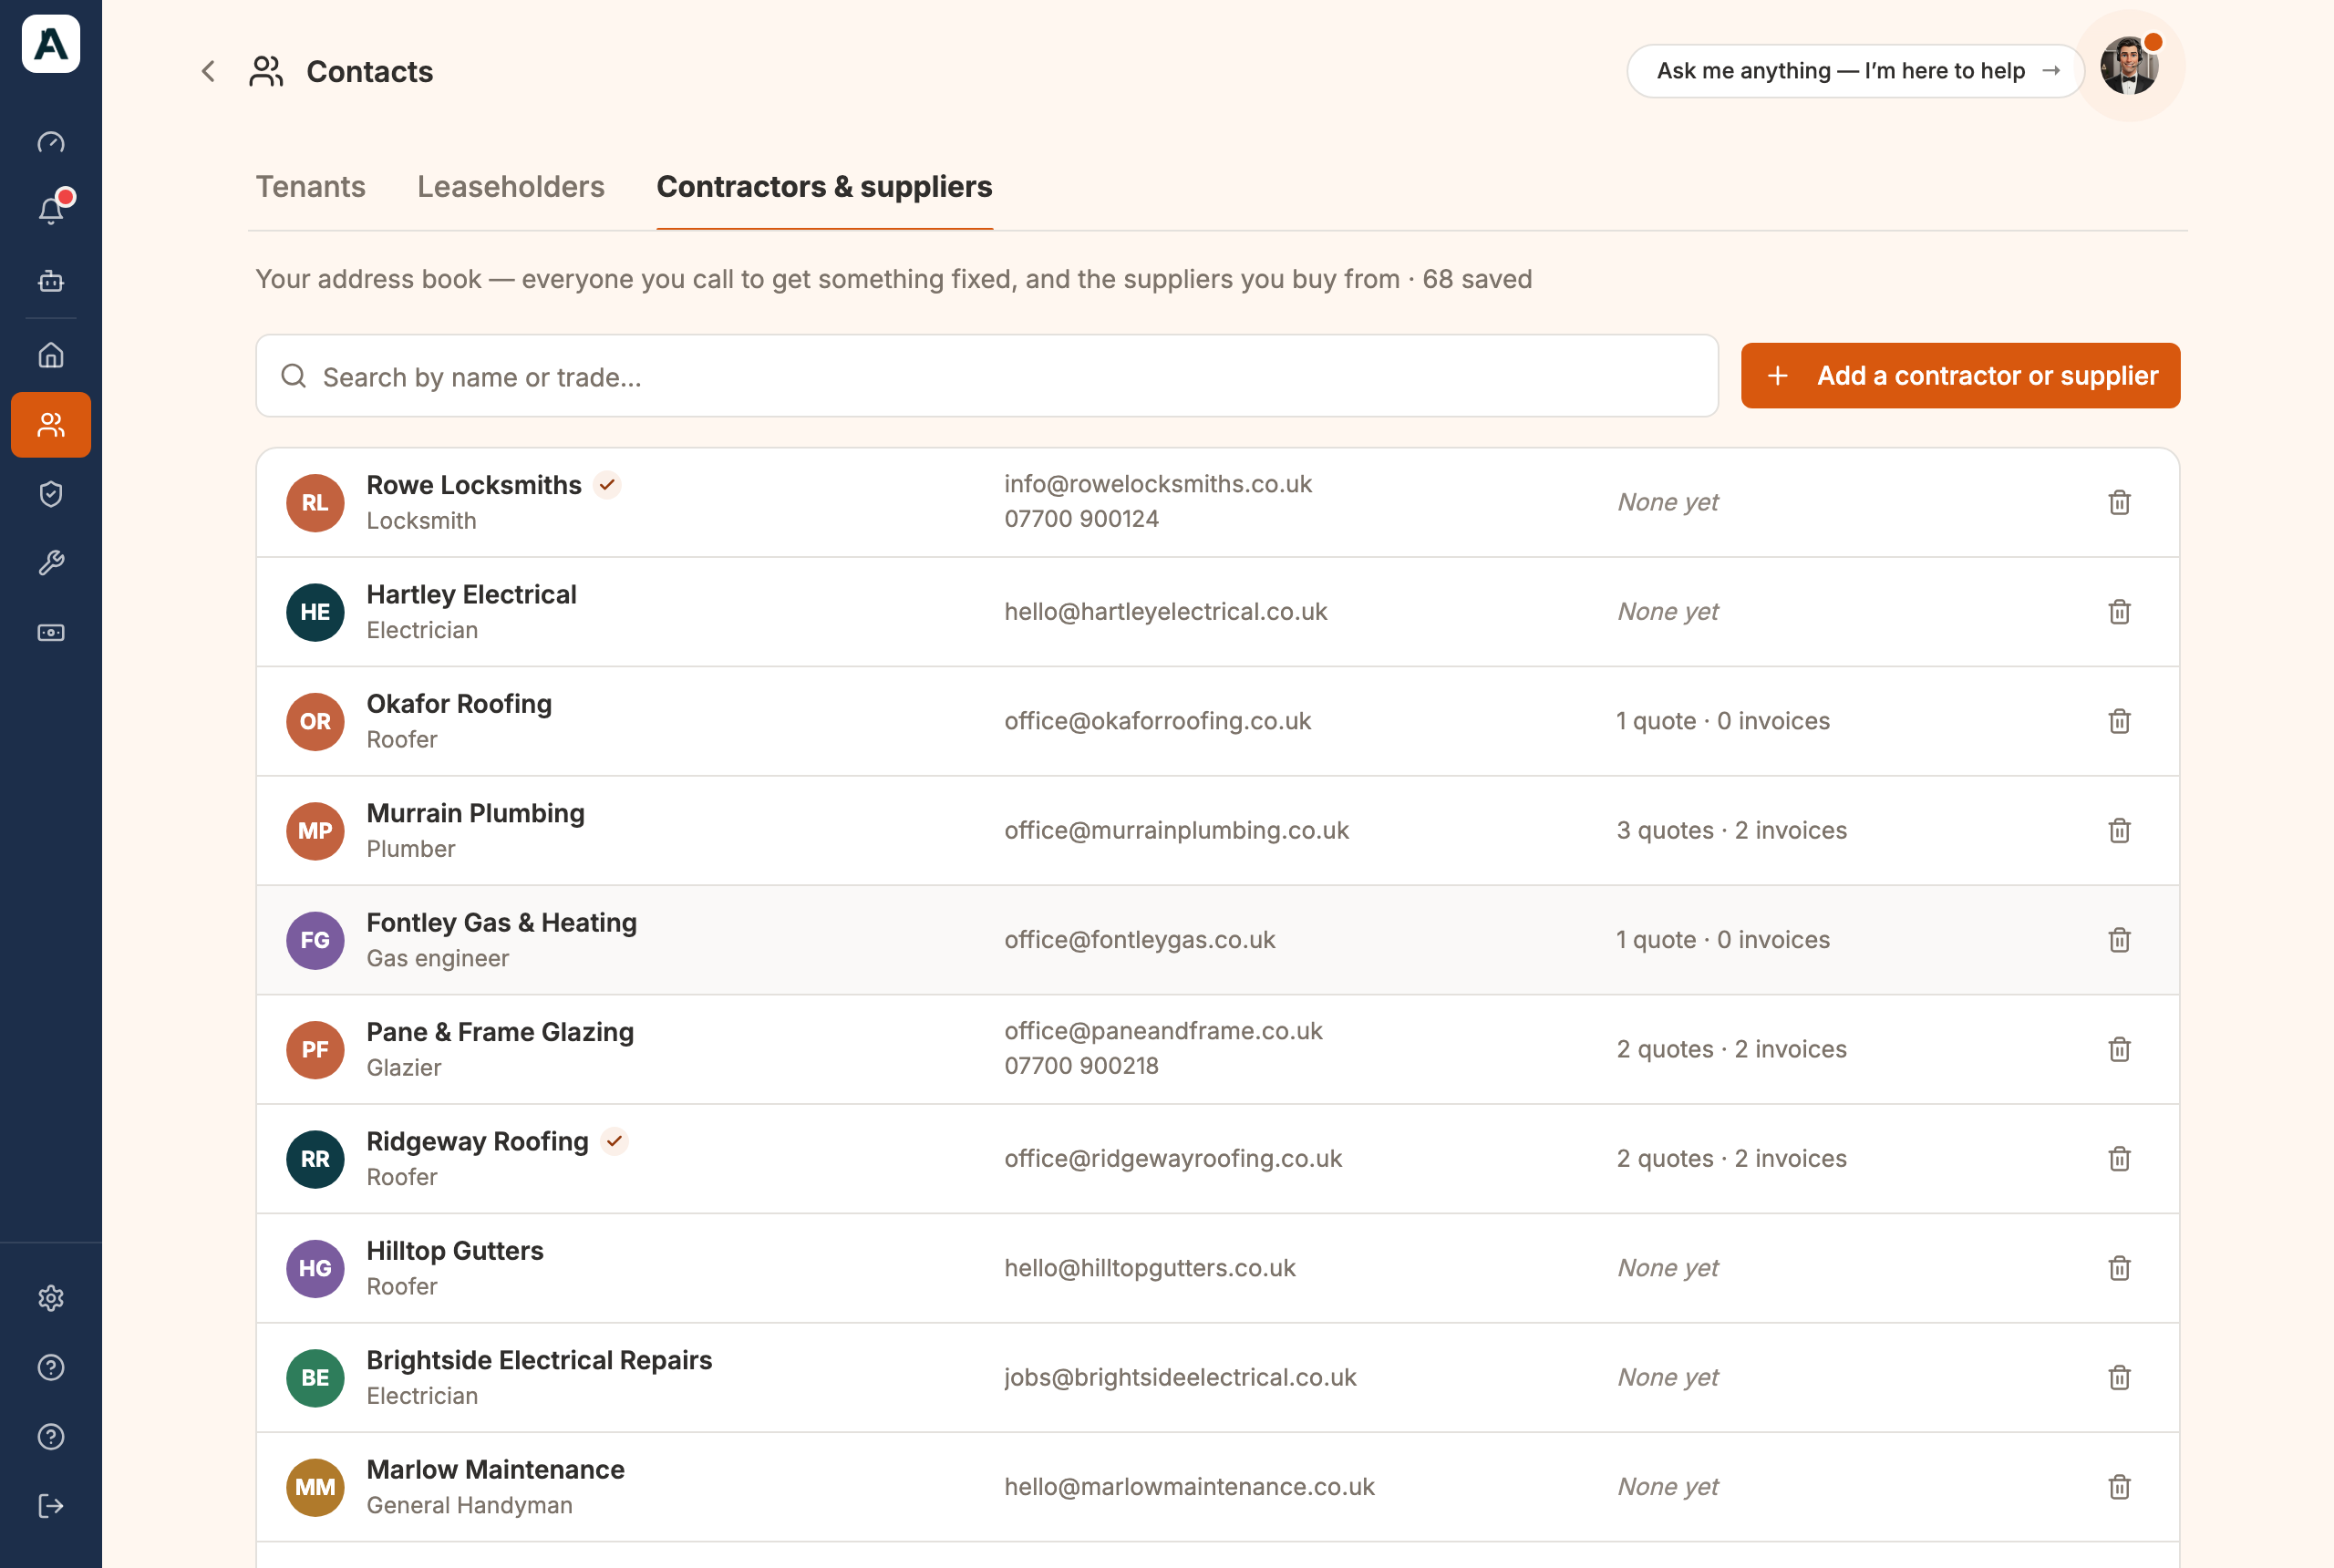Open settings gear in sidebar
The height and width of the screenshot is (1568, 2334).
coord(51,1298)
